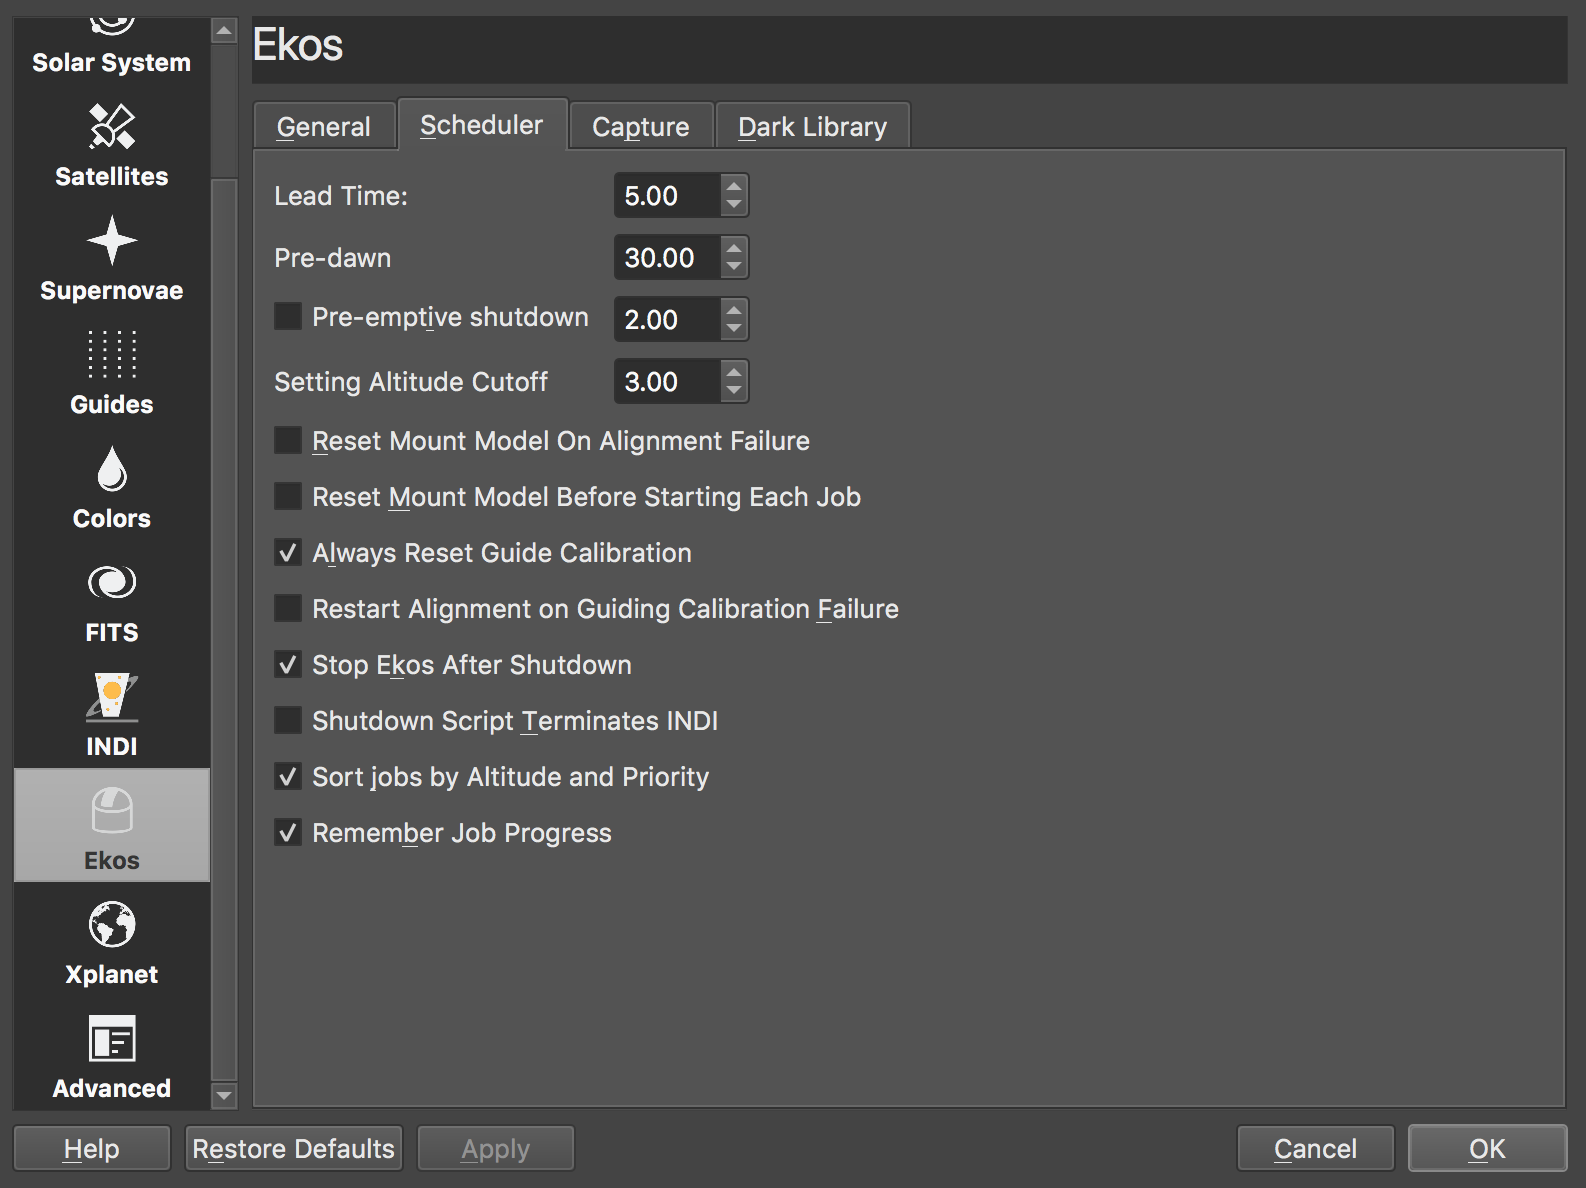1586x1188 pixels.
Task: Click the Setting Altitude Cutoff value field
Action: click(x=667, y=382)
